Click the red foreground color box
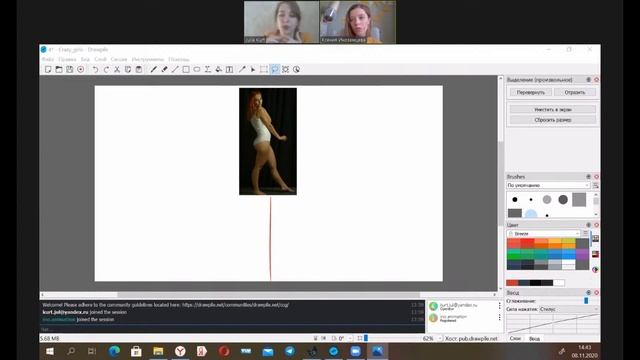This screenshot has height=360, width=640. [512, 283]
